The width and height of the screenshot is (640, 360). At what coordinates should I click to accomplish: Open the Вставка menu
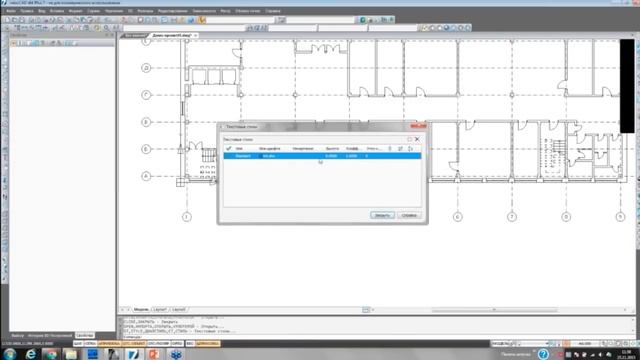(57, 11)
